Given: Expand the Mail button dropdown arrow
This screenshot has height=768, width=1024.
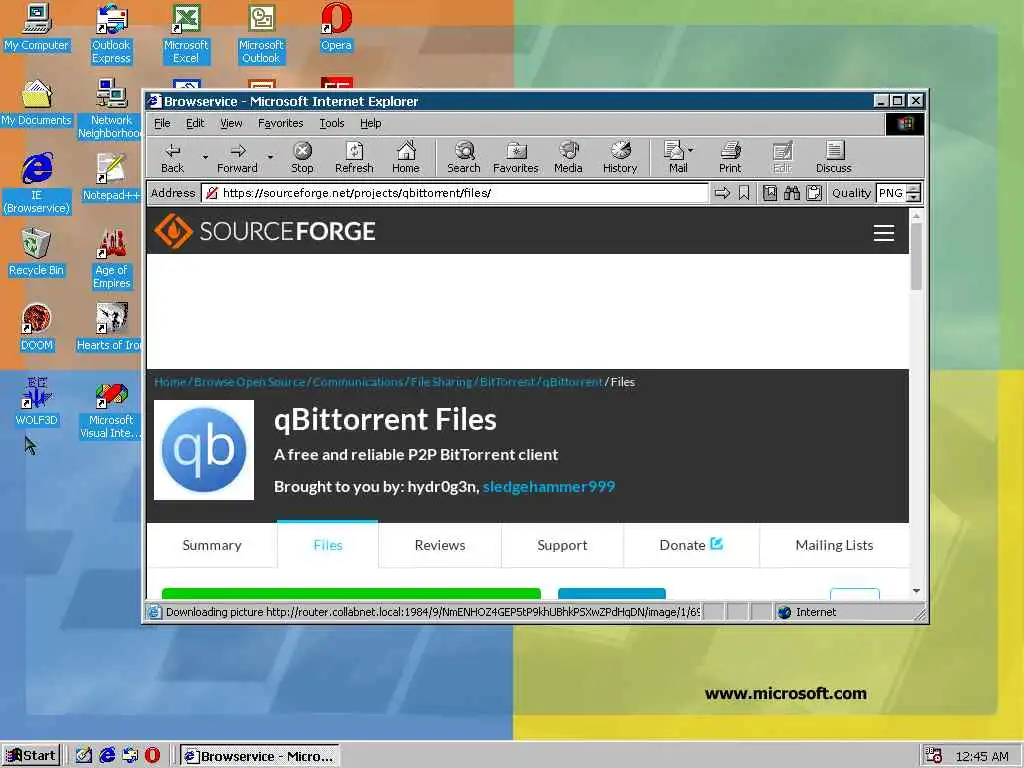Looking at the screenshot, I should coord(691,150).
